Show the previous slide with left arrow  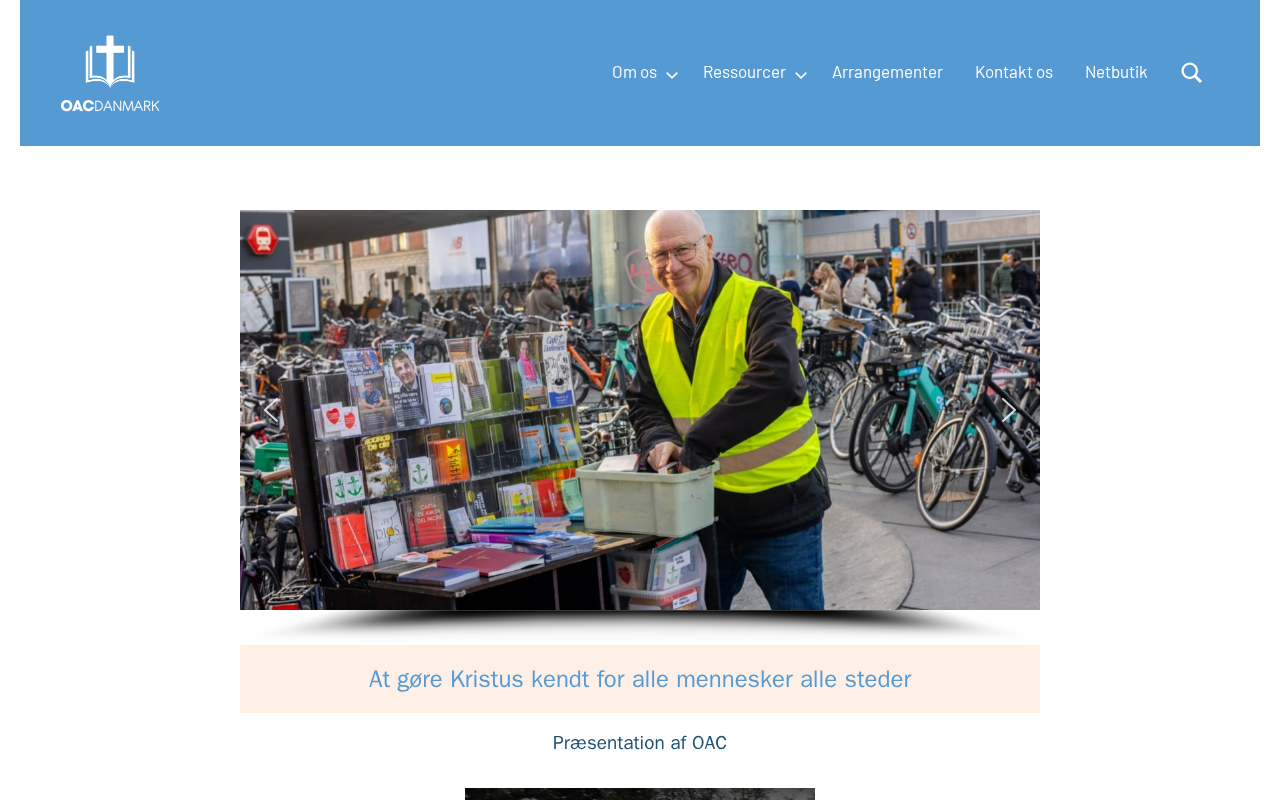click(270, 410)
